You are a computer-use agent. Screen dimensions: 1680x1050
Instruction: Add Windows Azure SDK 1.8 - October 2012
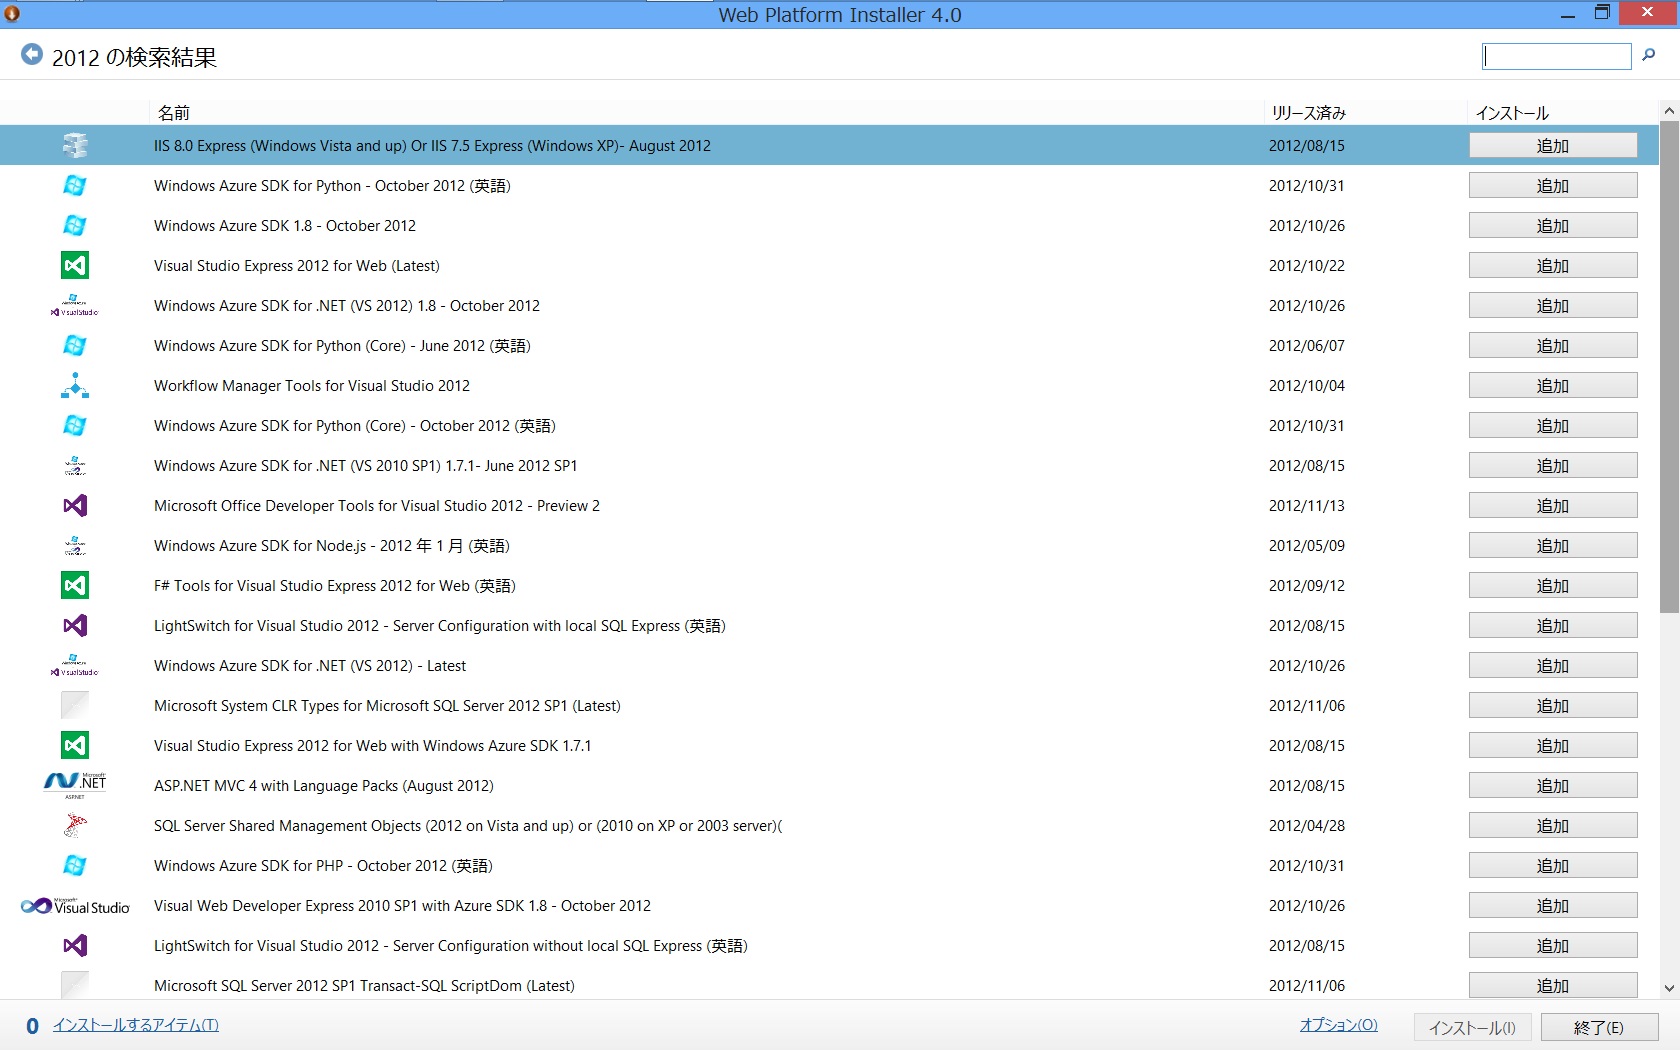[1553, 226]
